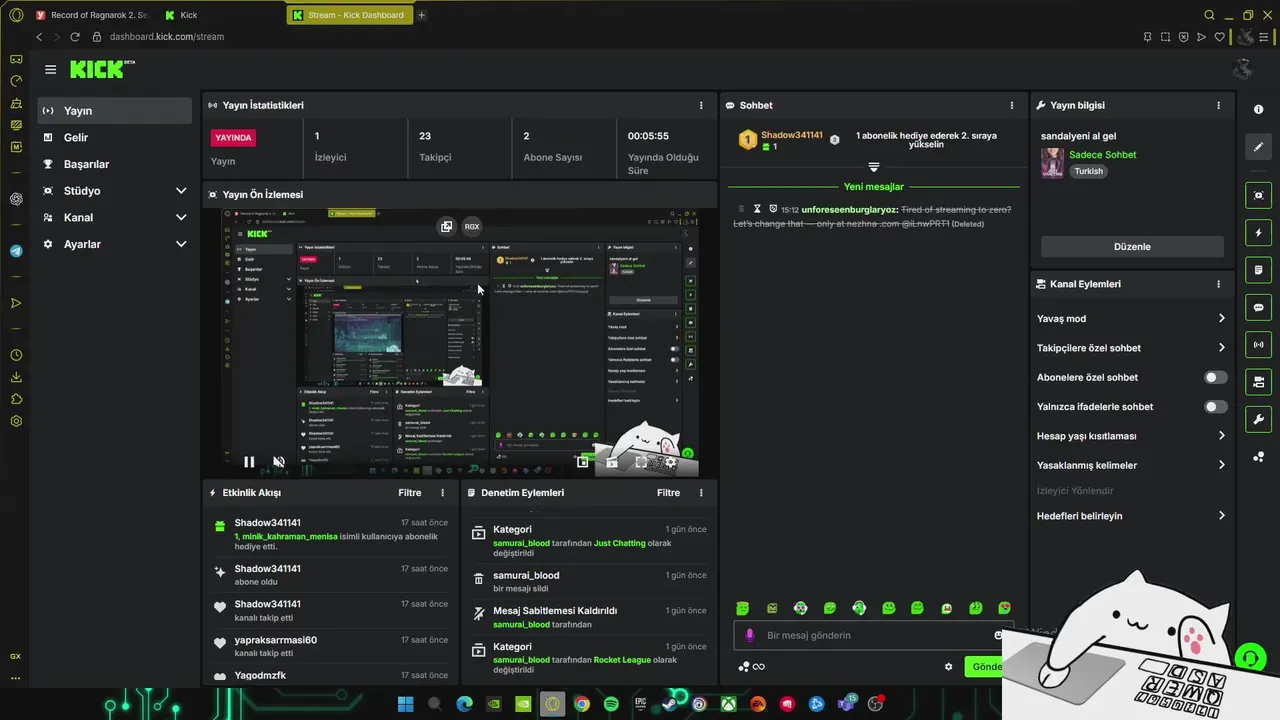Collapse the pinned gift leaderboard in chat

pos(873,167)
